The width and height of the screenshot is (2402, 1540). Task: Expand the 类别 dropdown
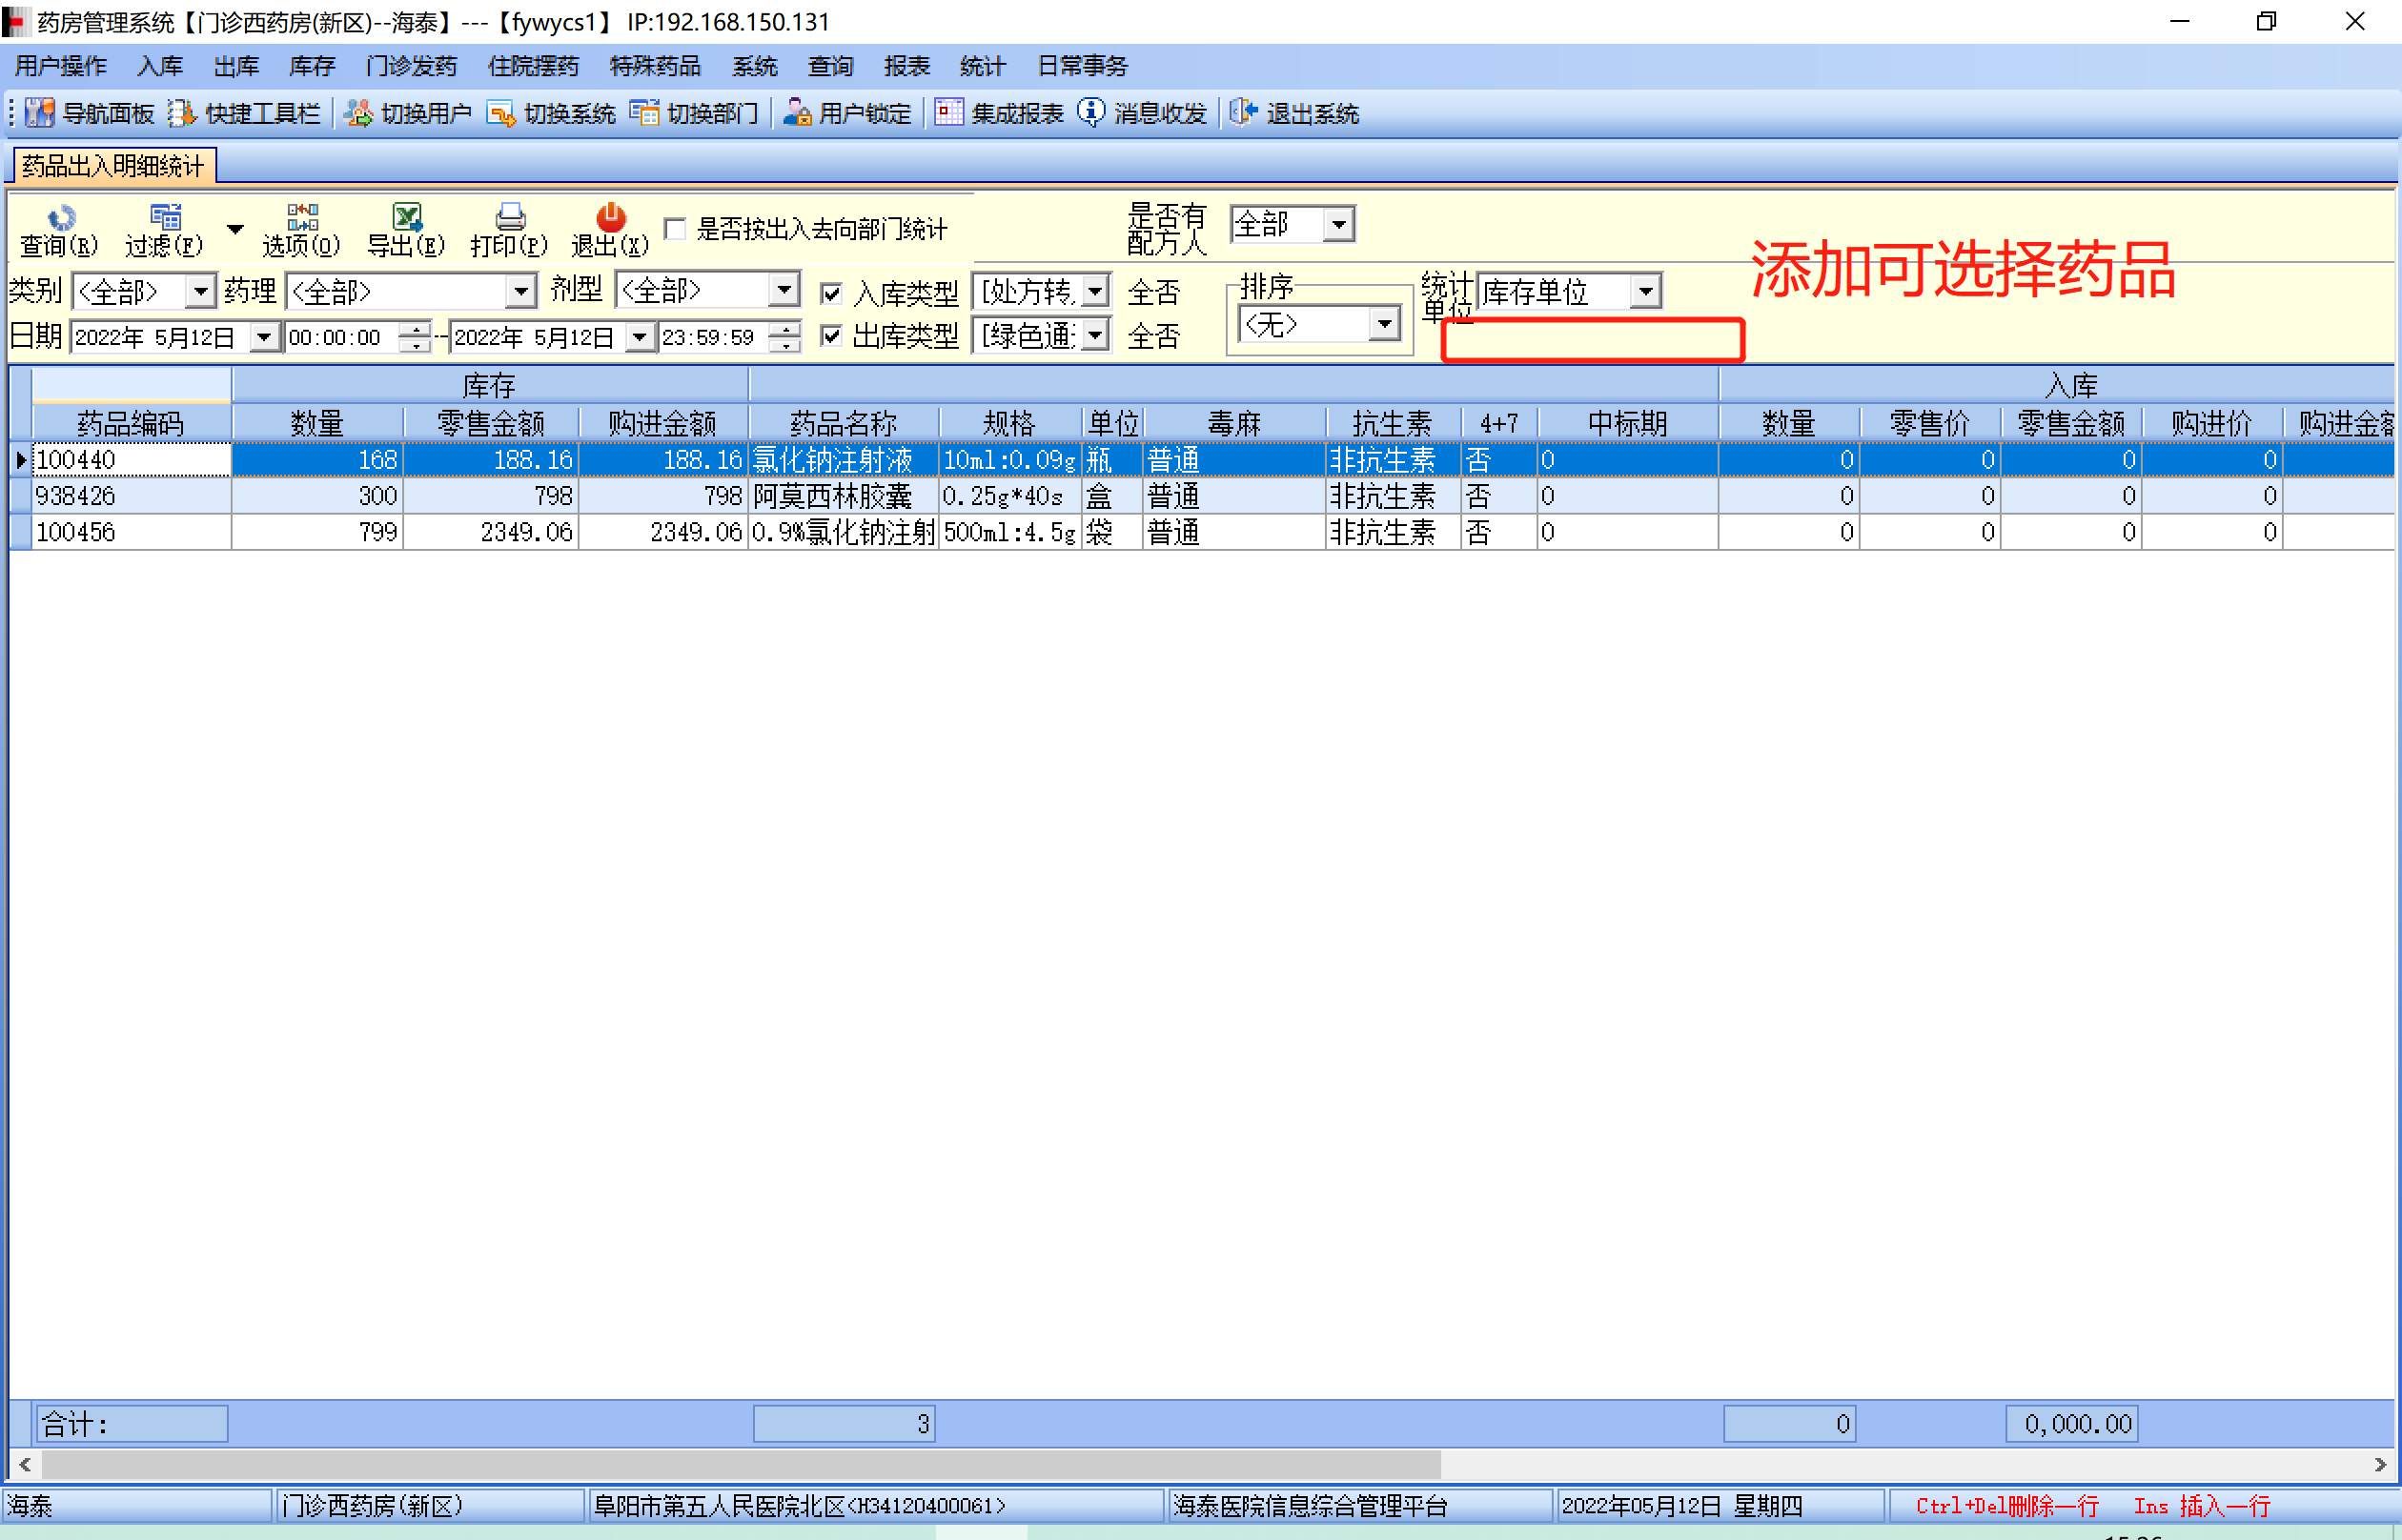coord(201,292)
